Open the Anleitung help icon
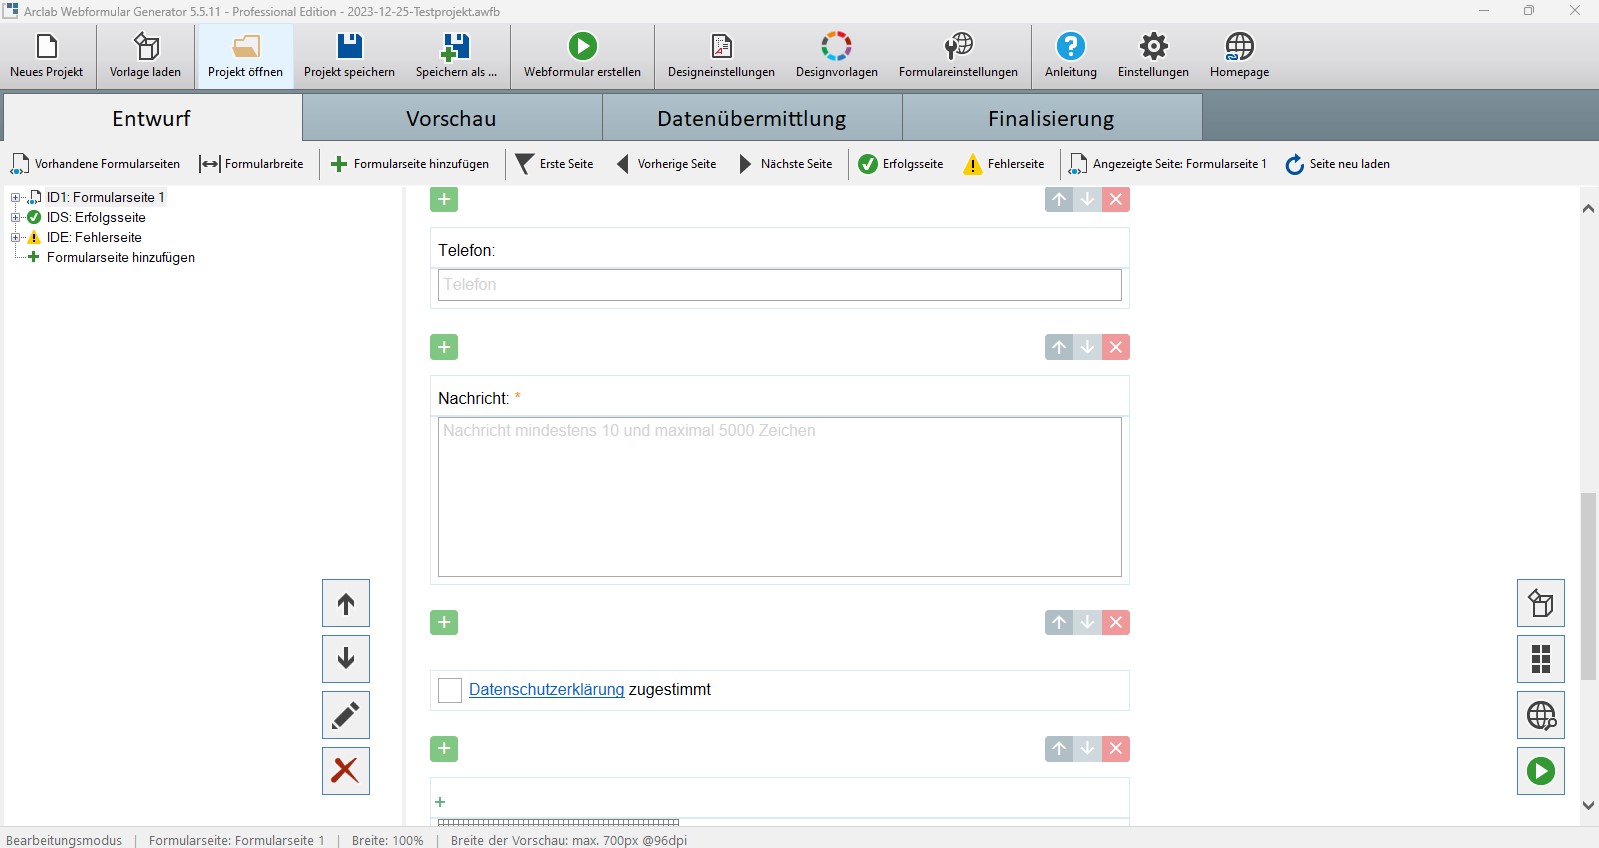 click(1070, 47)
